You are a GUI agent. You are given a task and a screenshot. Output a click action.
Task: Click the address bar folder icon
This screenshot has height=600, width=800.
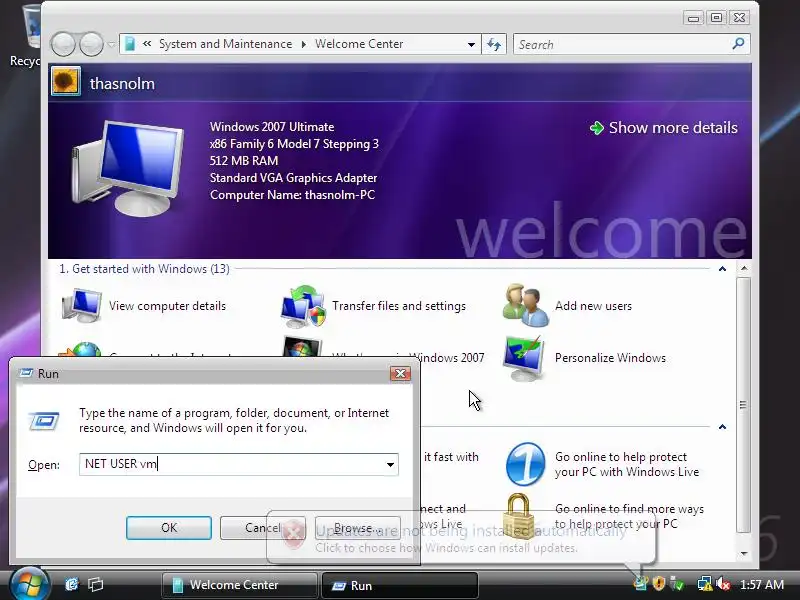[130, 44]
